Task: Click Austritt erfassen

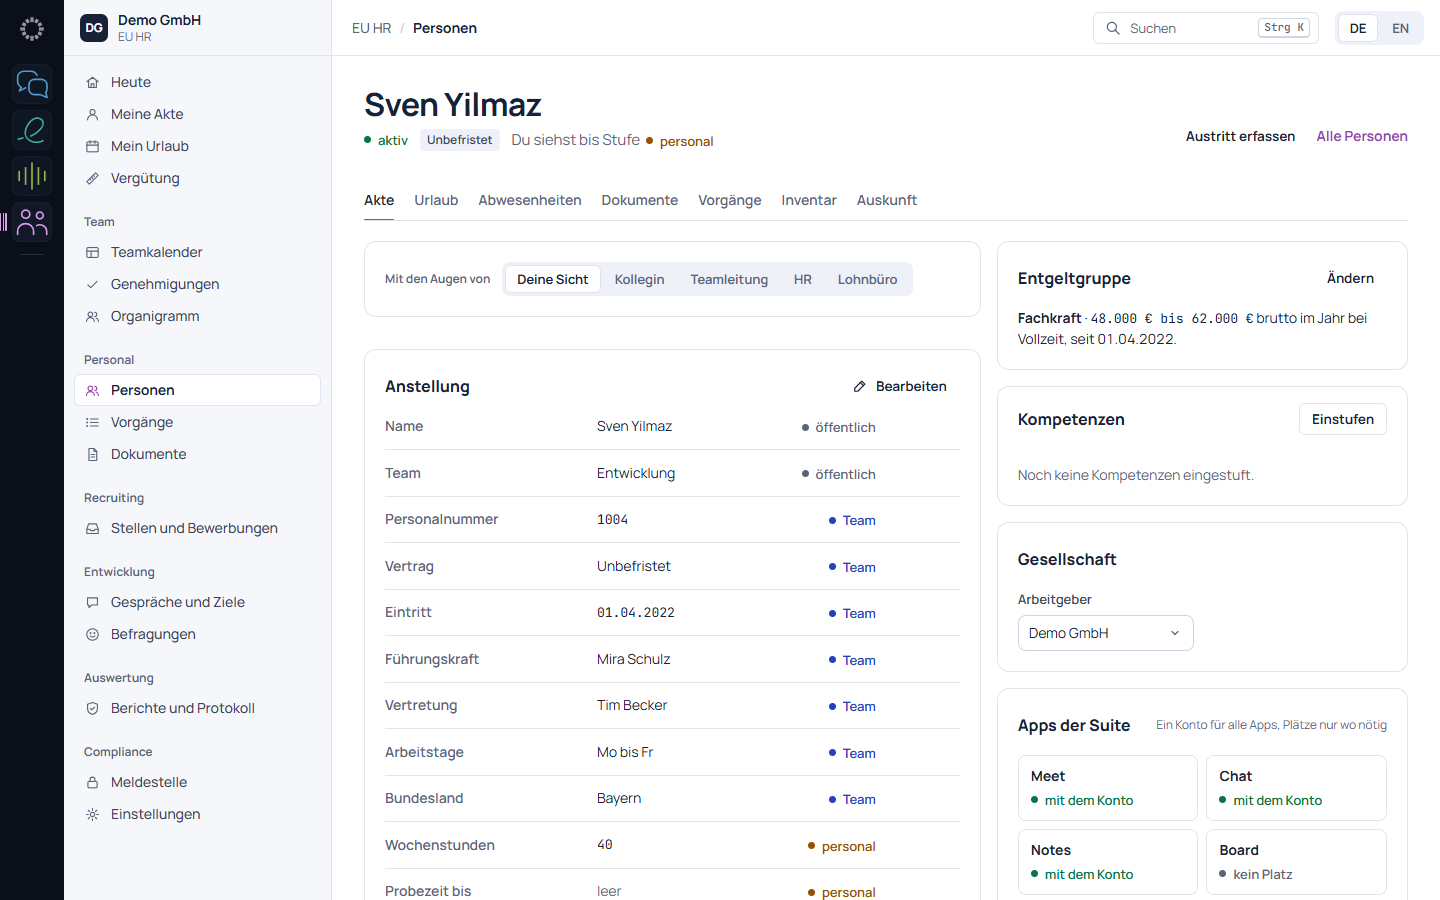Action: 1240,136
